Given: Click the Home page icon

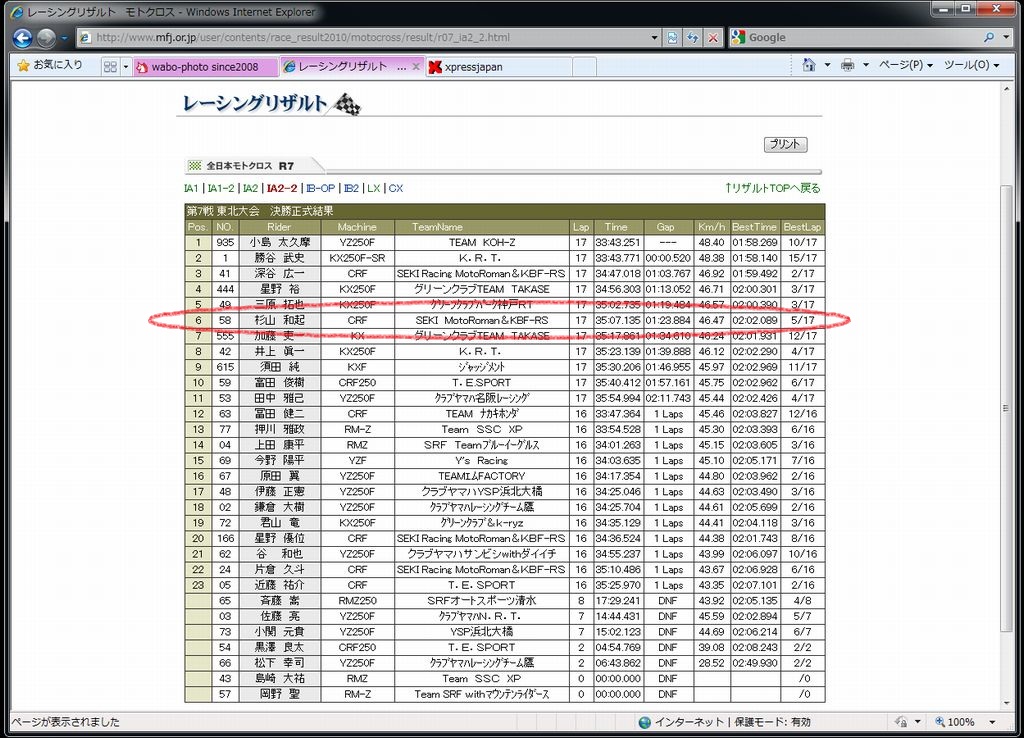Looking at the screenshot, I should (808, 65).
